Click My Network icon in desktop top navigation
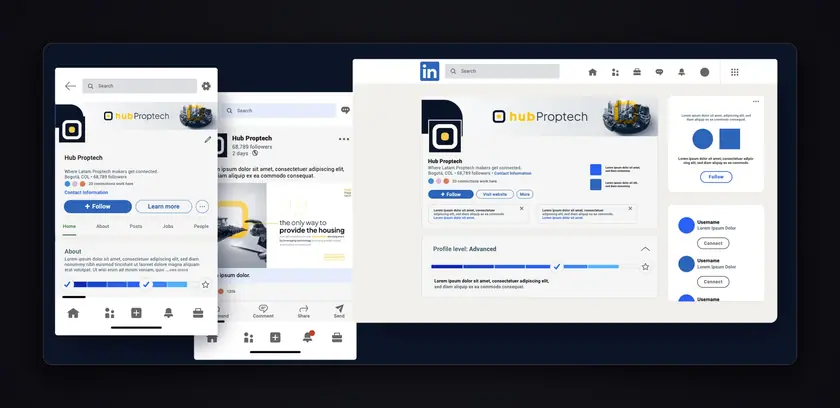 tap(615, 72)
